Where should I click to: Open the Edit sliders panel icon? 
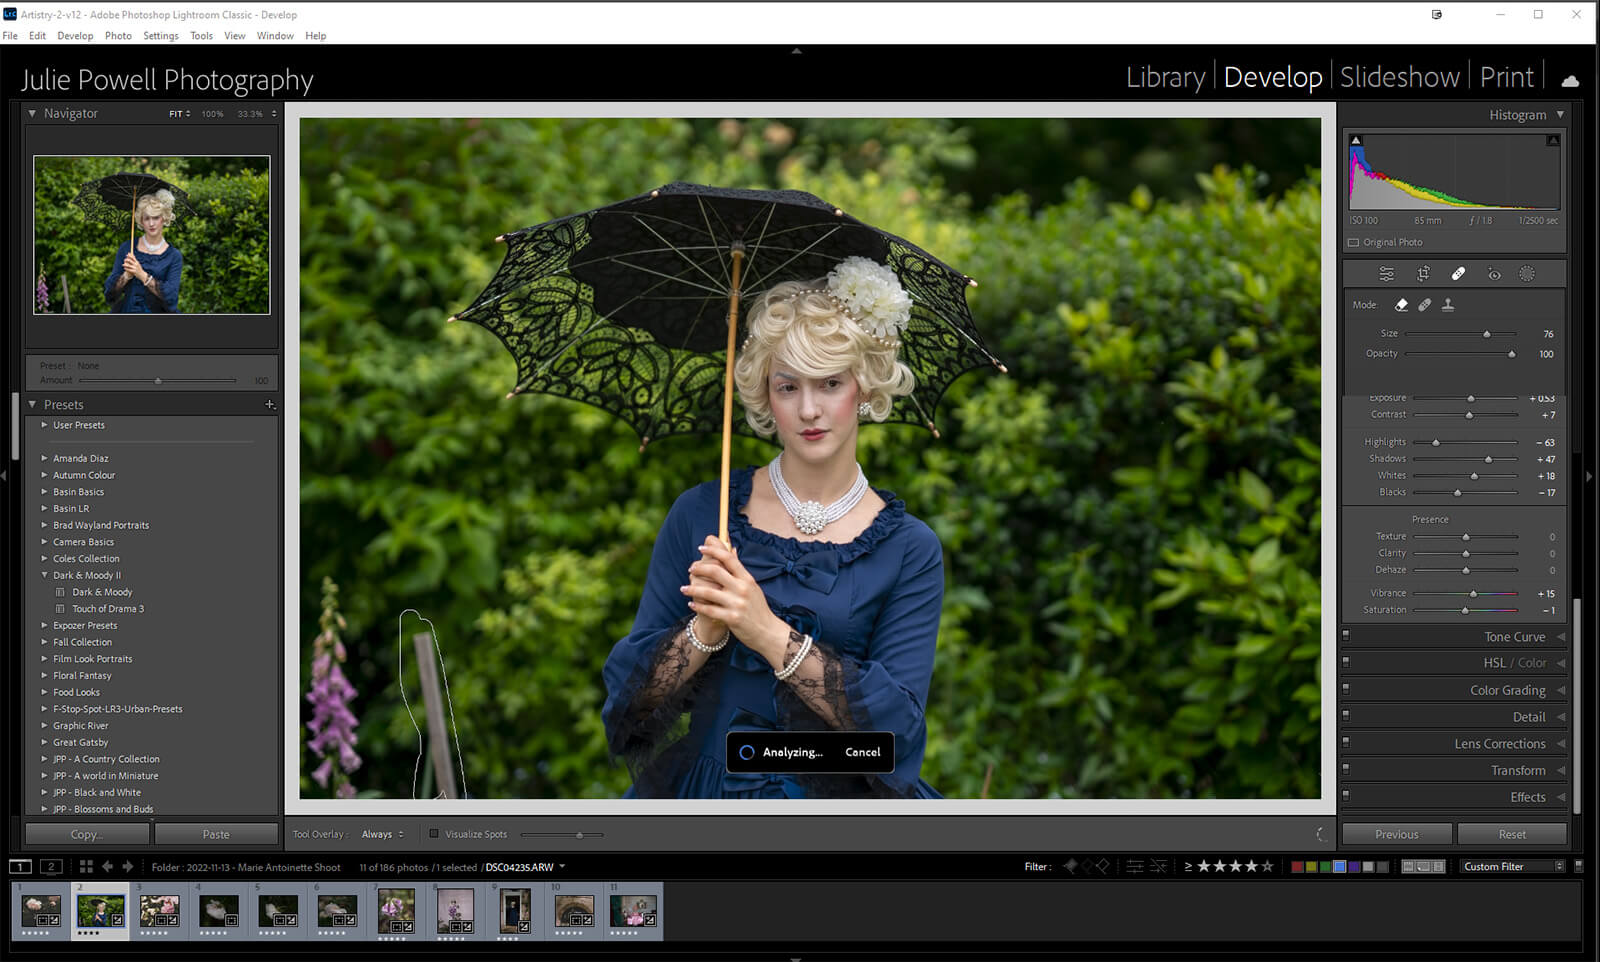pyautogui.click(x=1386, y=274)
